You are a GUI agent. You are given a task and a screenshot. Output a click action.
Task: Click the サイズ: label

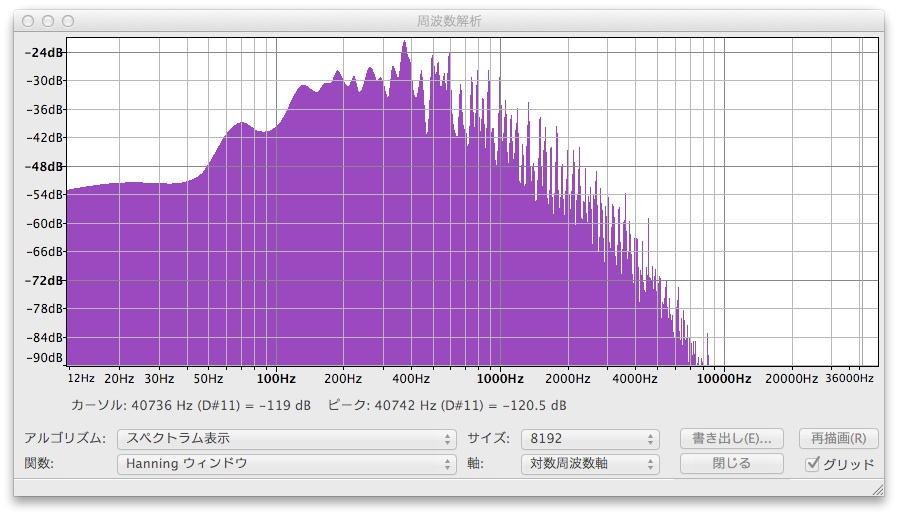tap(488, 439)
